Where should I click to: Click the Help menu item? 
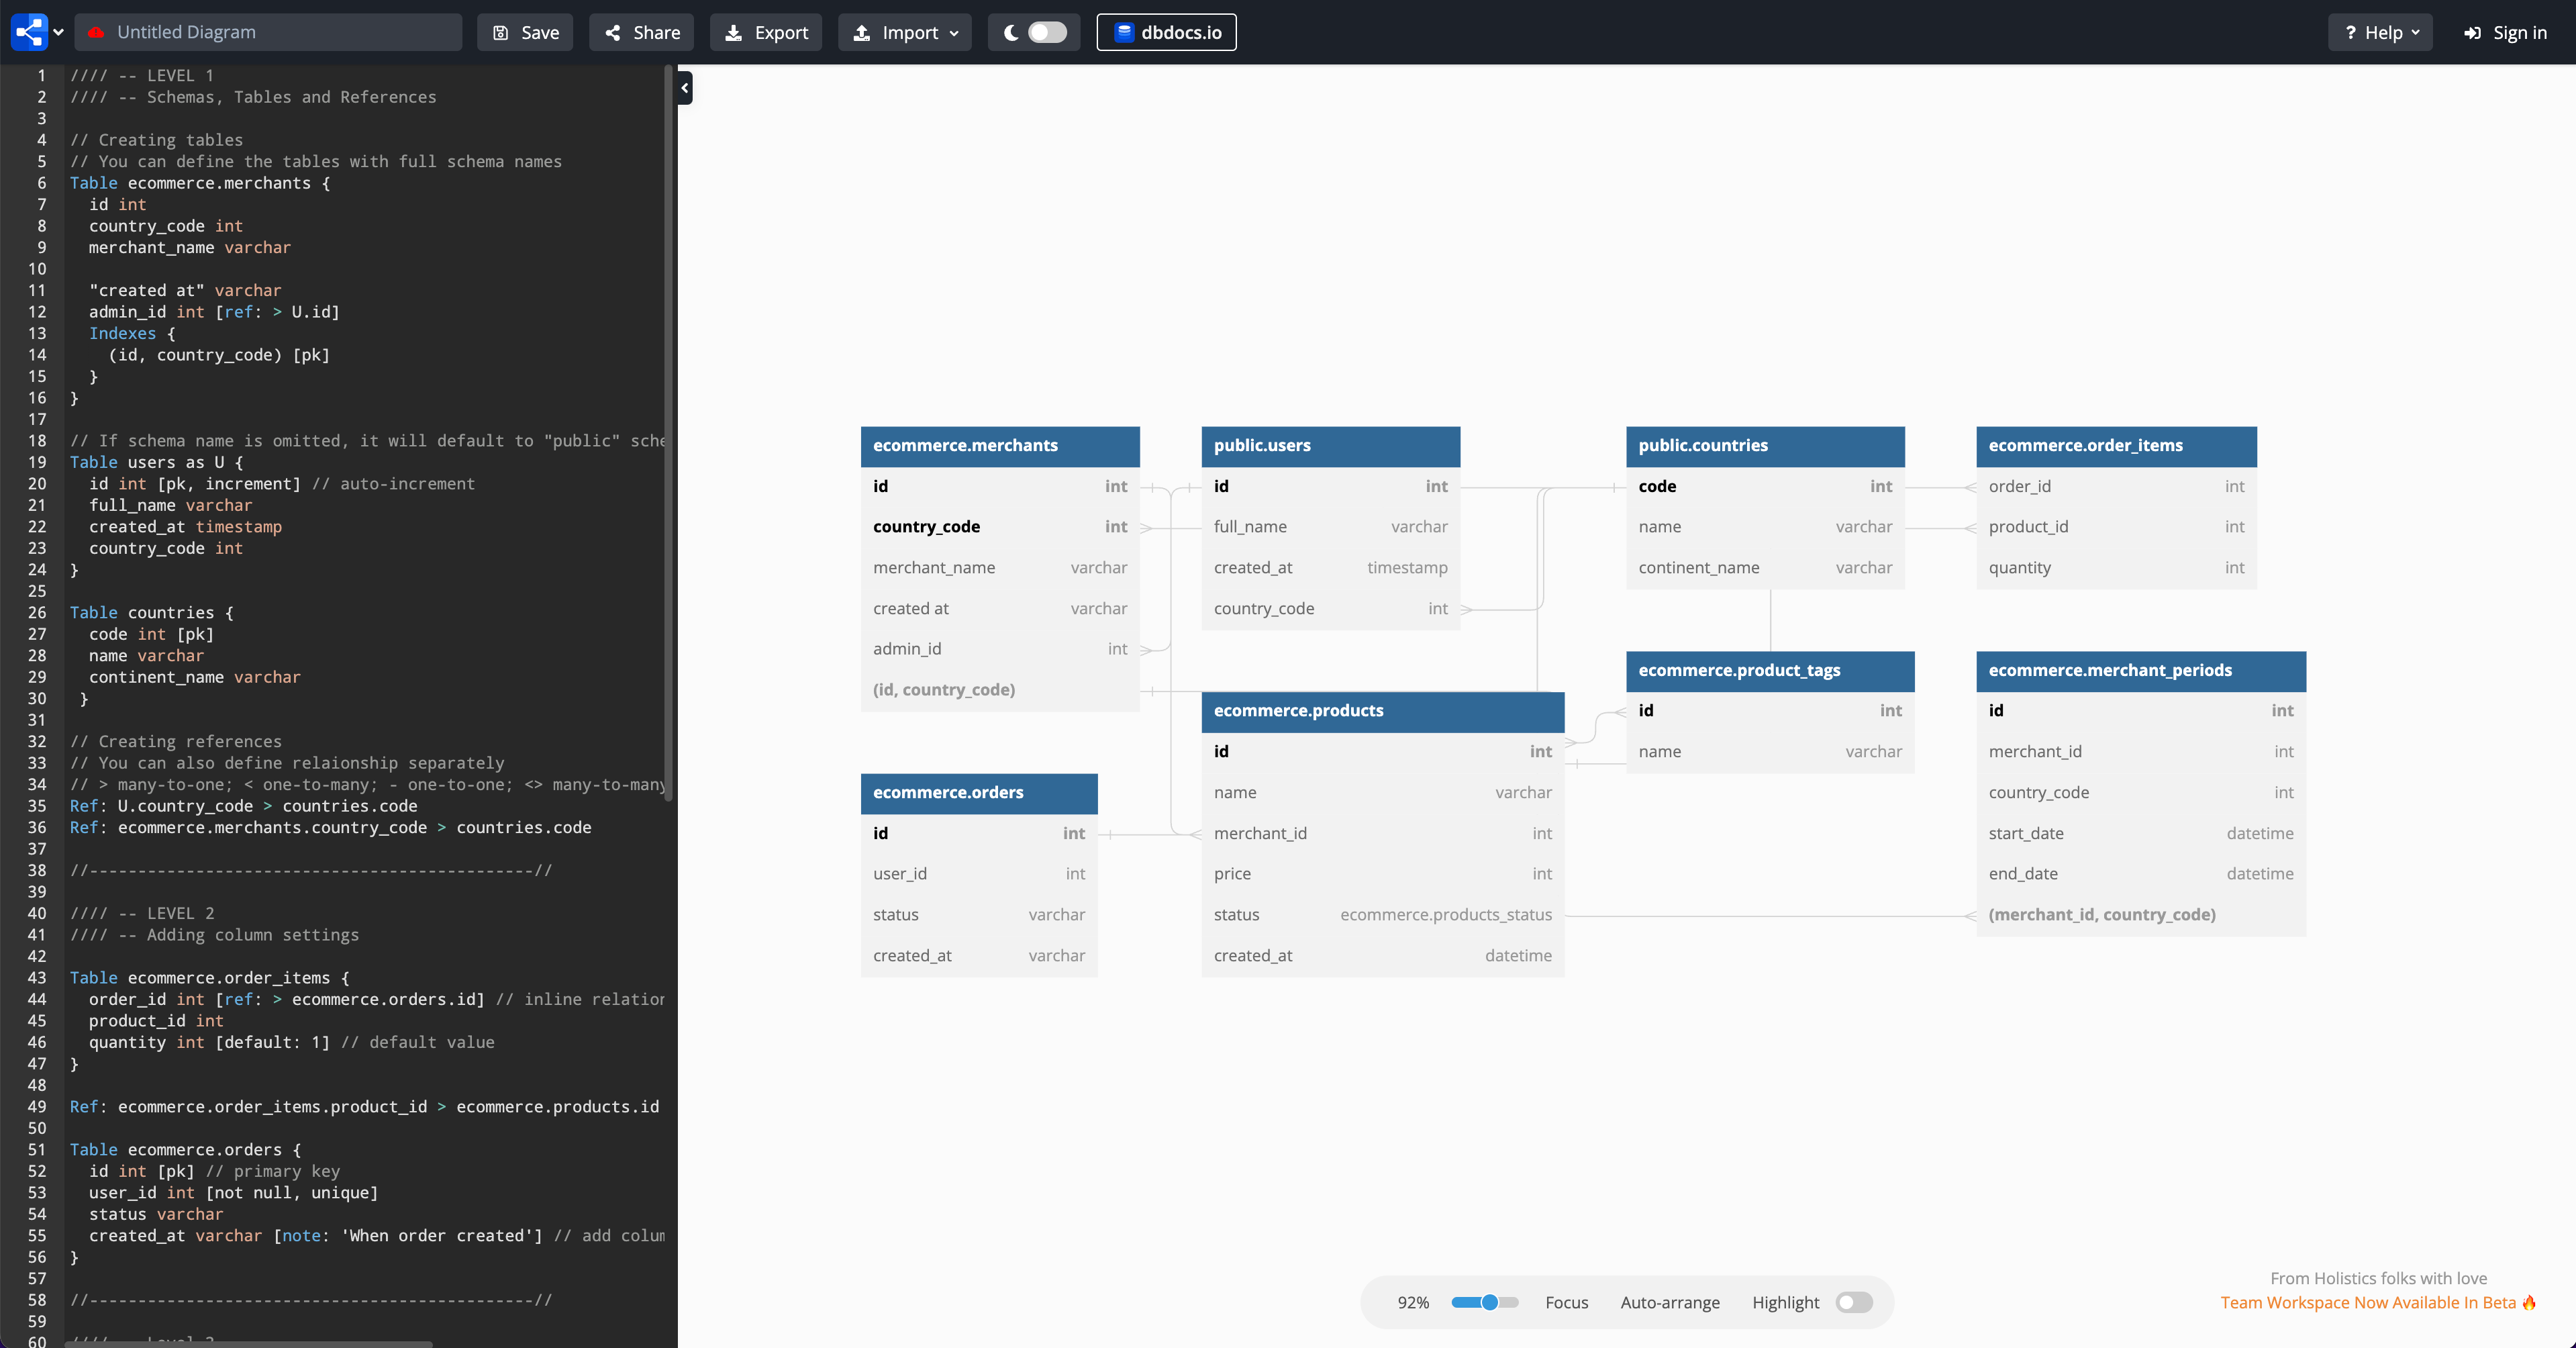(2380, 32)
